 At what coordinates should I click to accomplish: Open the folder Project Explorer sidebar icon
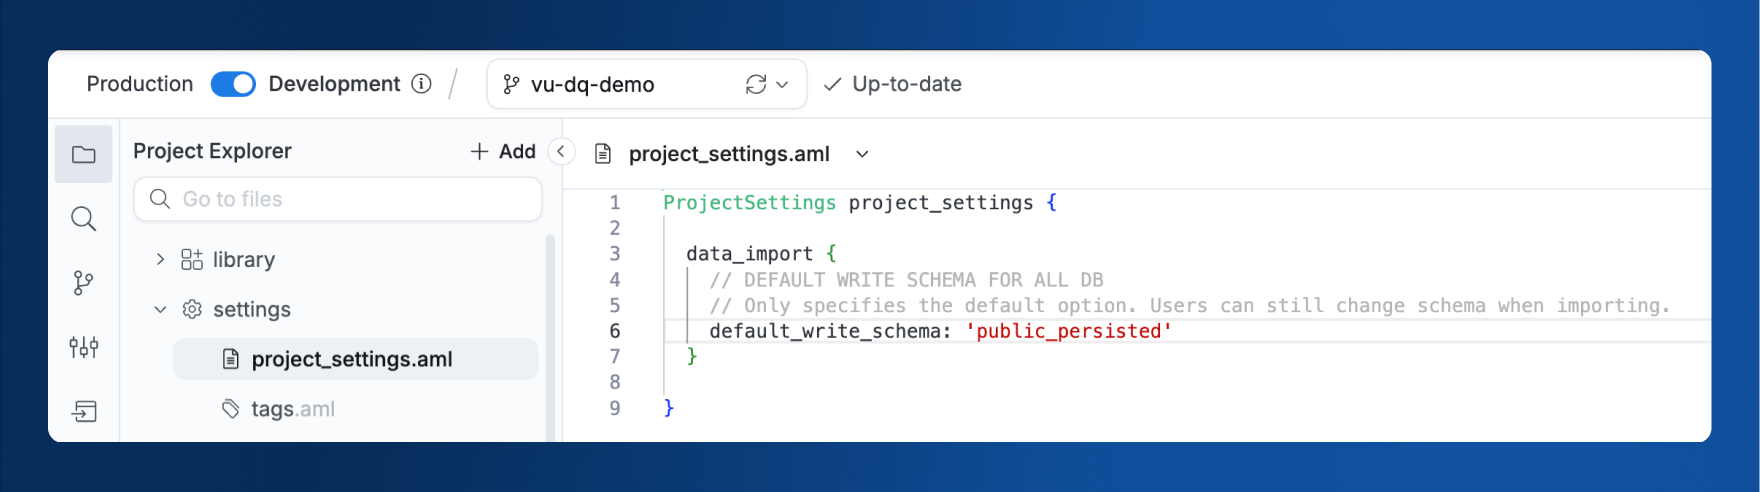click(x=84, y=154)
